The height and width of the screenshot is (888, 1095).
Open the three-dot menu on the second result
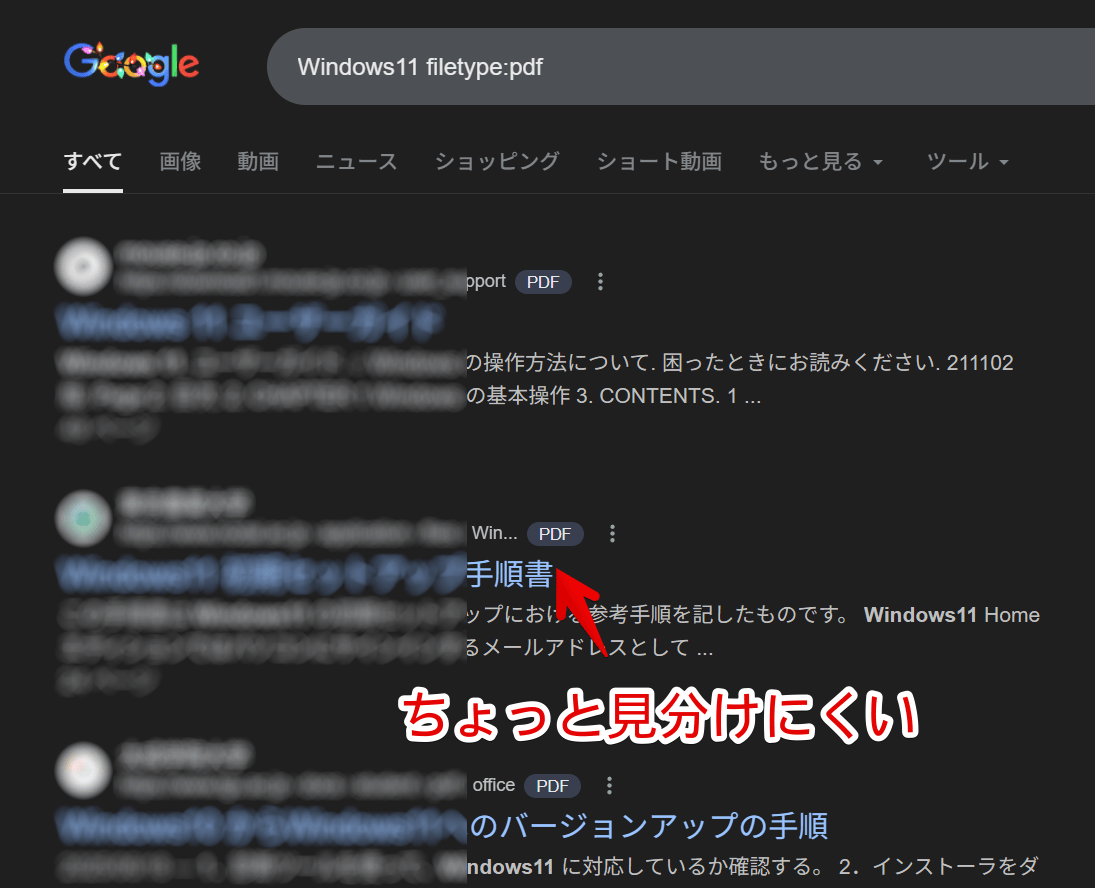pyautogui.click(x=612, y=534)
